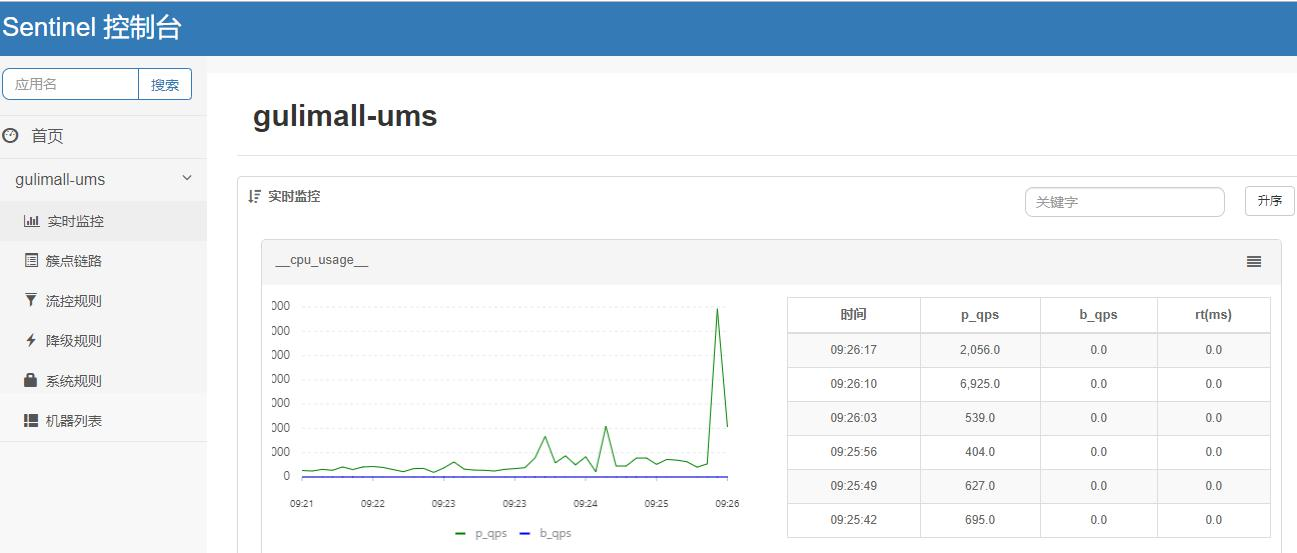Select the 09:25:56 time cell

coord(854,452)
